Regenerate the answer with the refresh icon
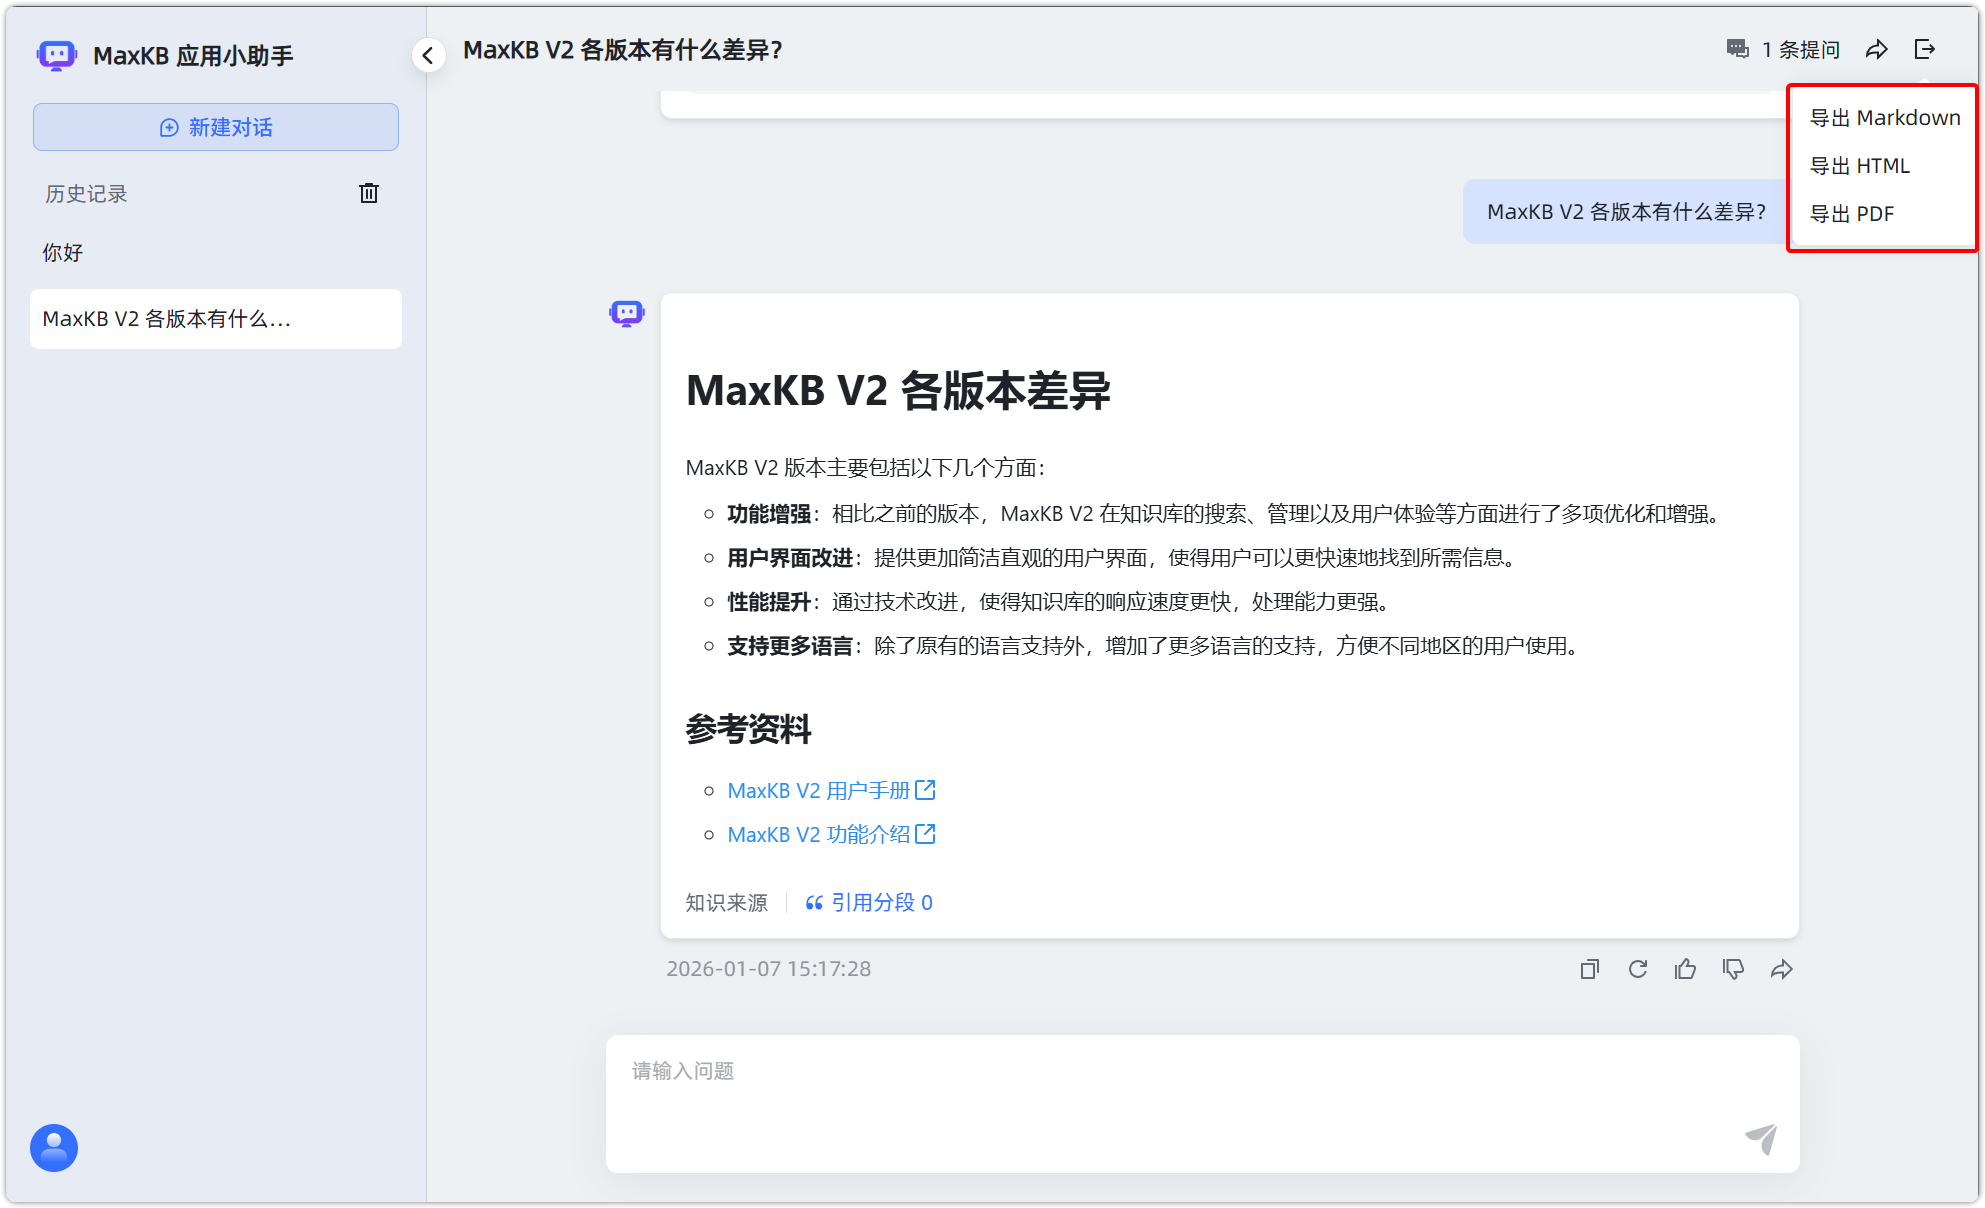The image size is (1985, 1208). [1637, 969]
